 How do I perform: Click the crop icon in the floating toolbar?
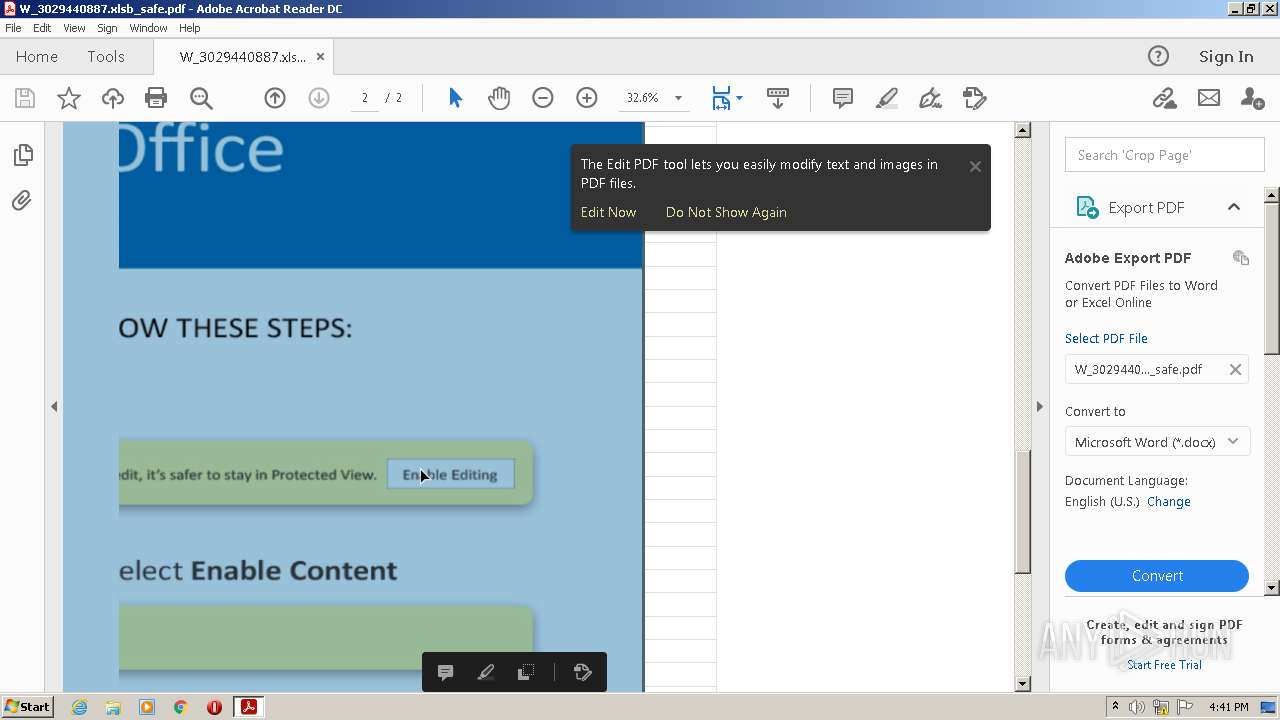(526, 672)
